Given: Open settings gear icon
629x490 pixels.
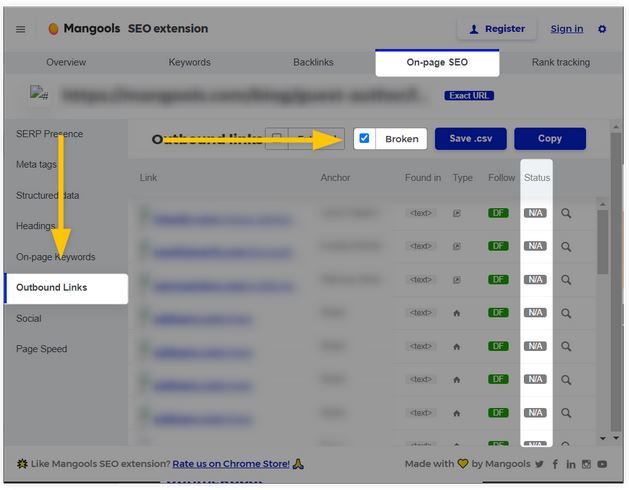Looking at the screenshot, I should tap(602, 29).
